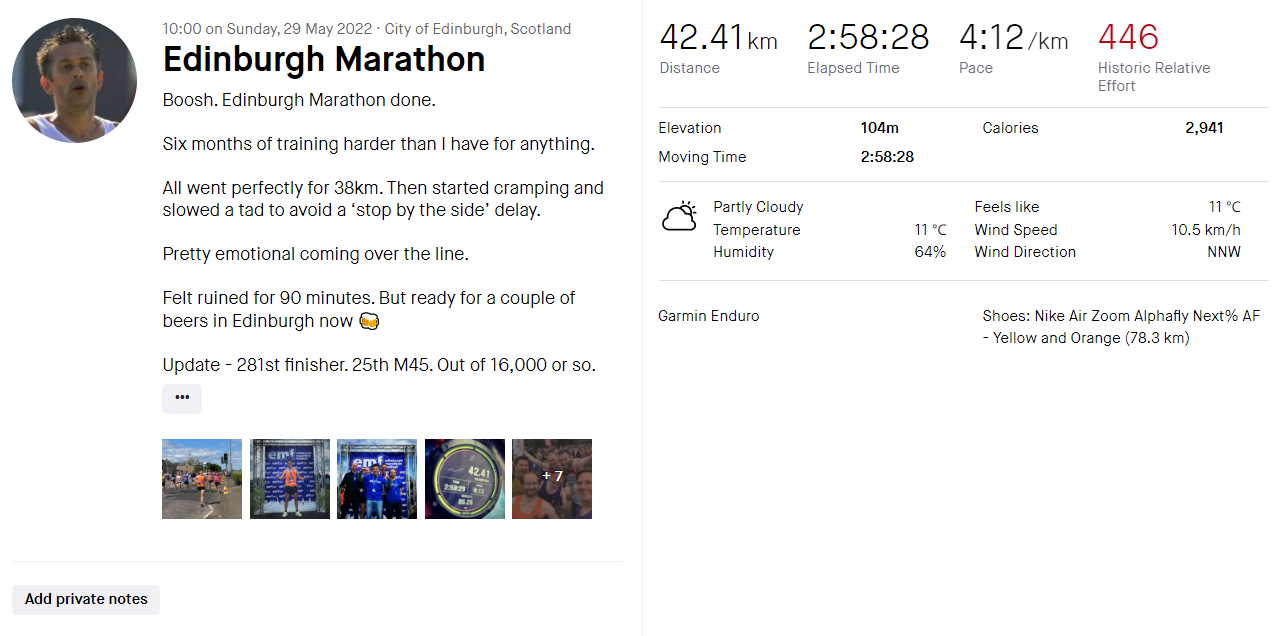
Task: Open the three-dot more options button
Action: pos(182,398)
